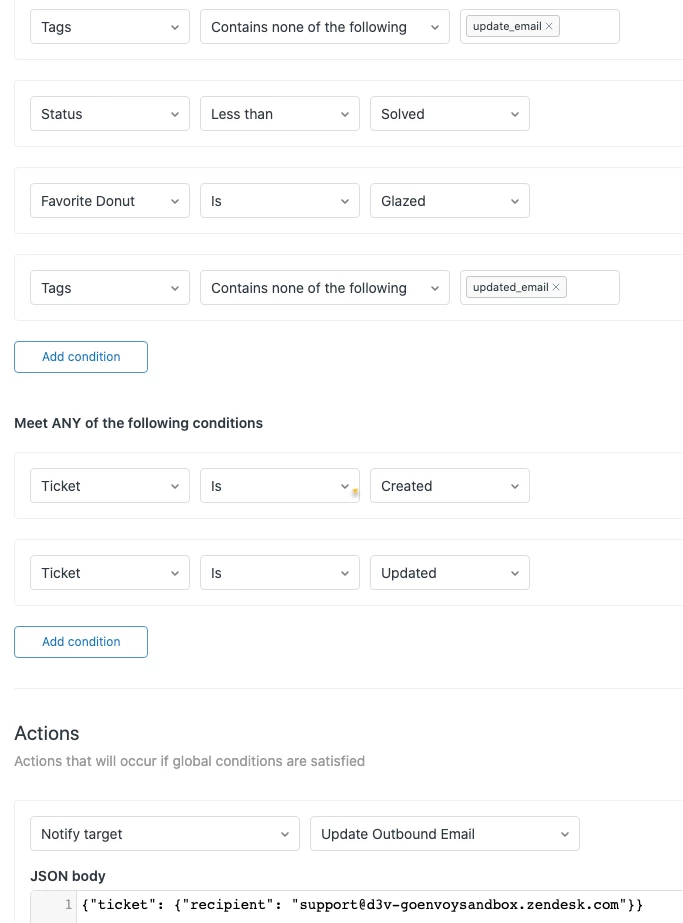Screen dimensions: 683x923
Task: Click Add condition below the updated_email row
Action: click(x=81, y=357)
